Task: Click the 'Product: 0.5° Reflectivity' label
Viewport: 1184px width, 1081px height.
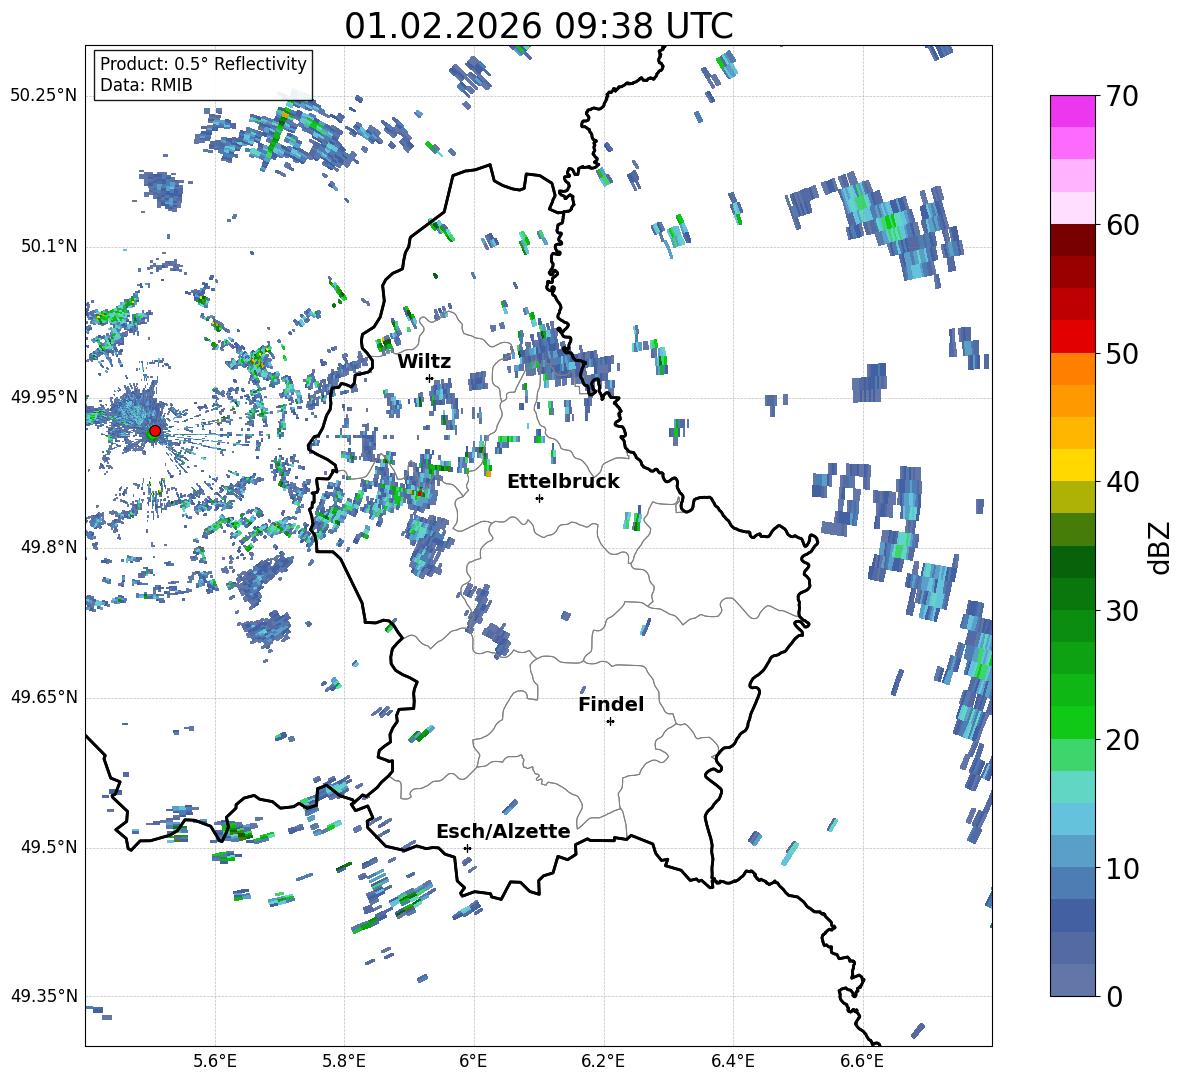Action: [203, 63]
